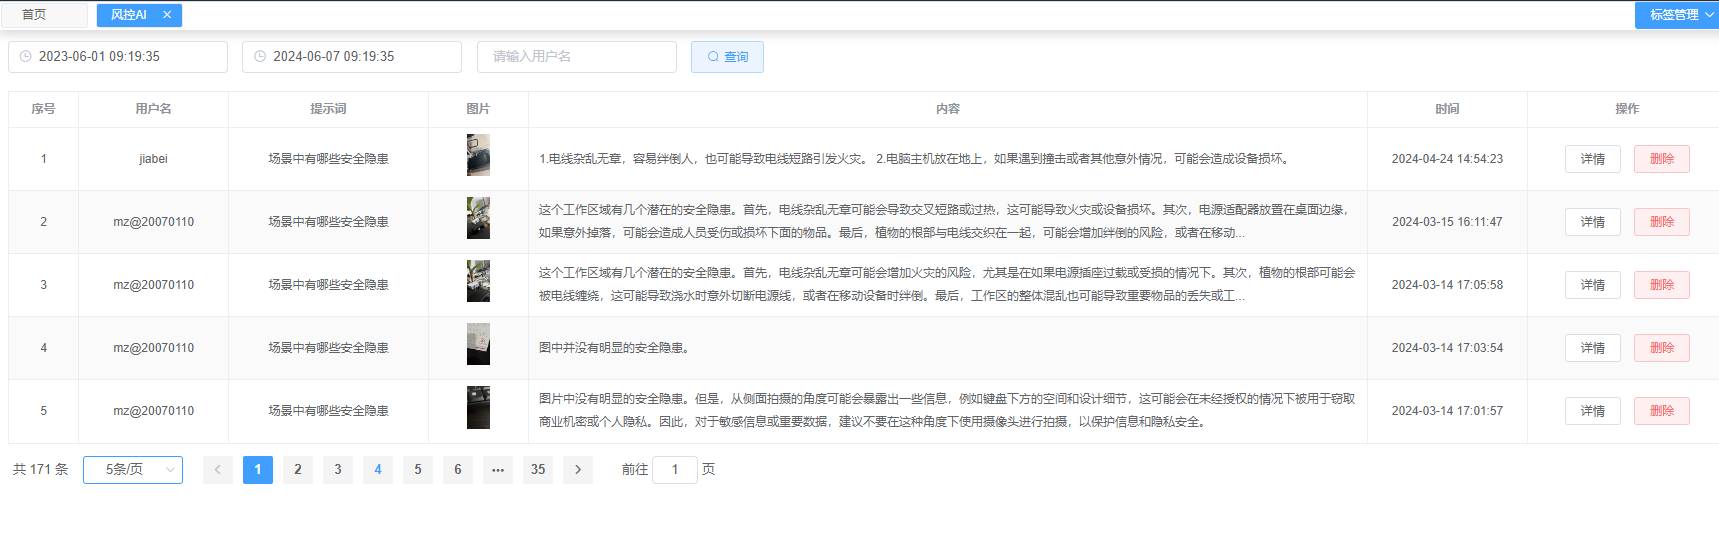Delete the record dated 2024-03-14 17:03:54

pyautogui.click(x=1661, y=348)
